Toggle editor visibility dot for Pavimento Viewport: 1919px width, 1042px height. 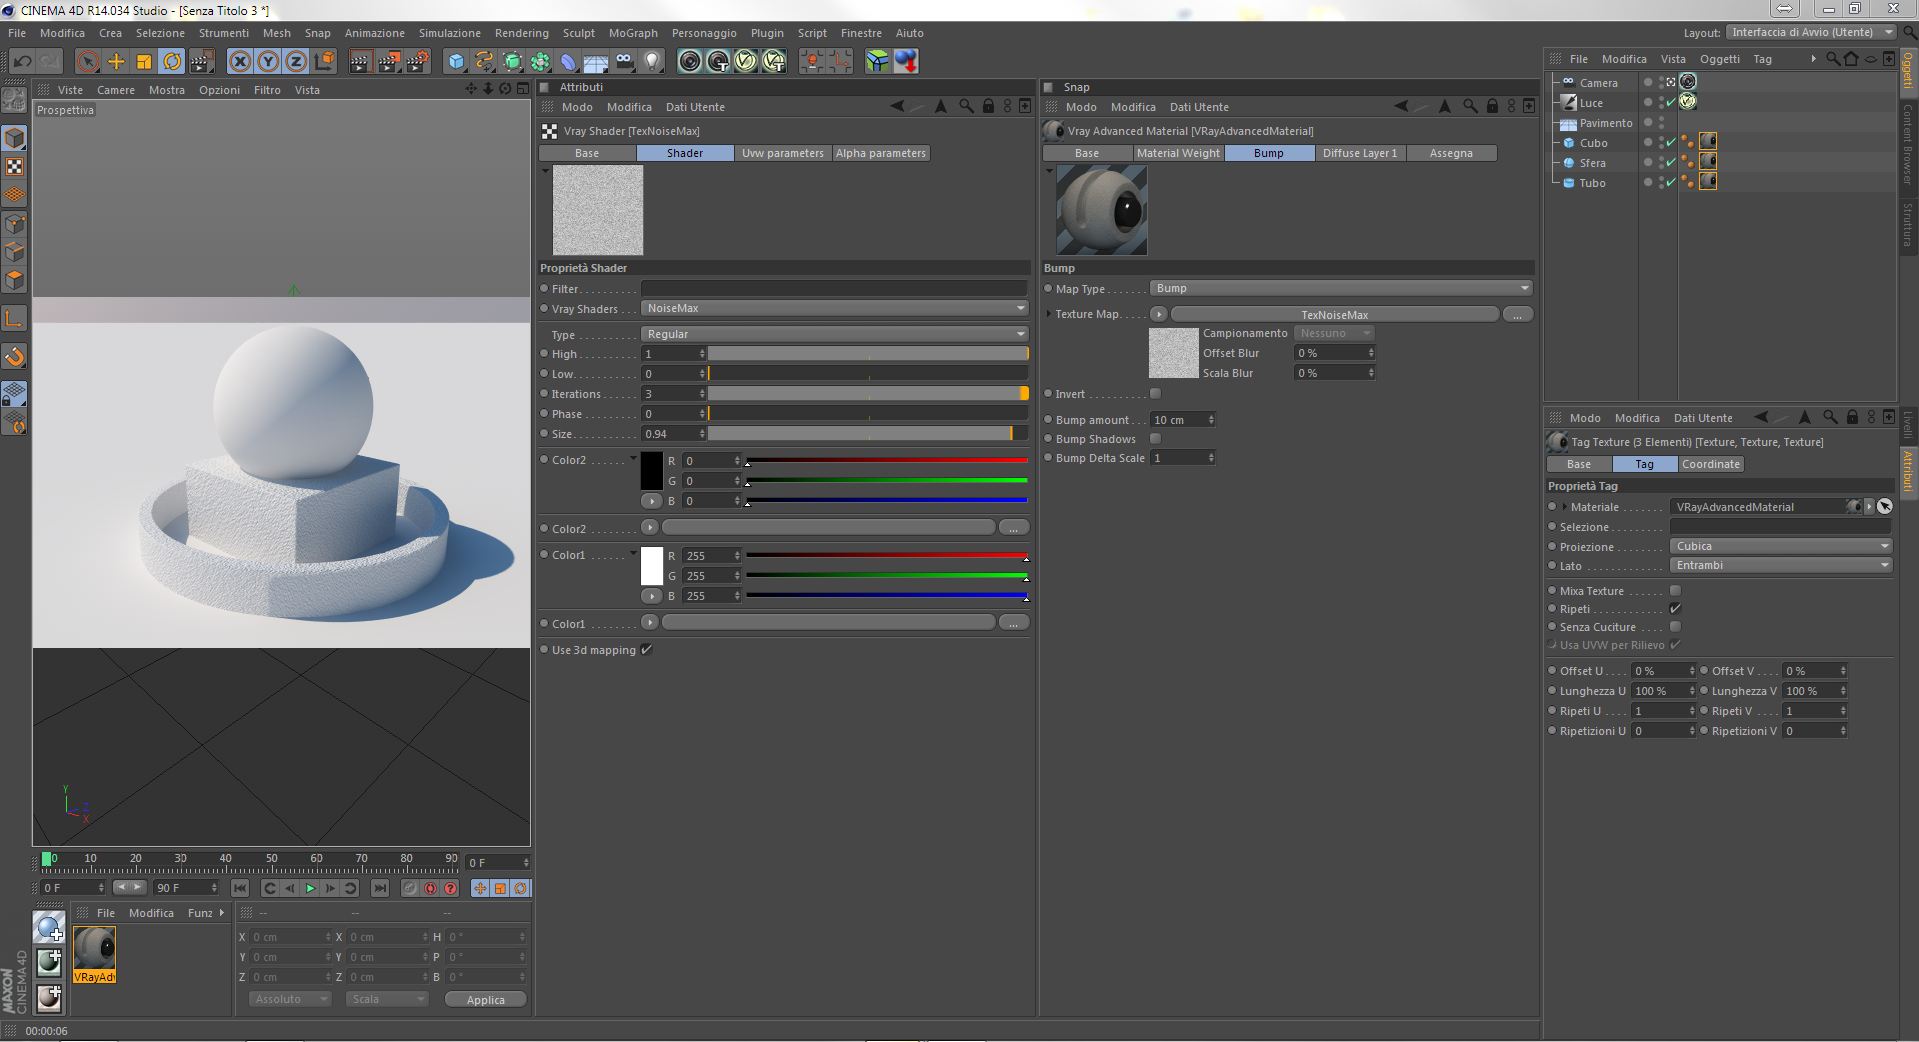(x=1662, y=119)
